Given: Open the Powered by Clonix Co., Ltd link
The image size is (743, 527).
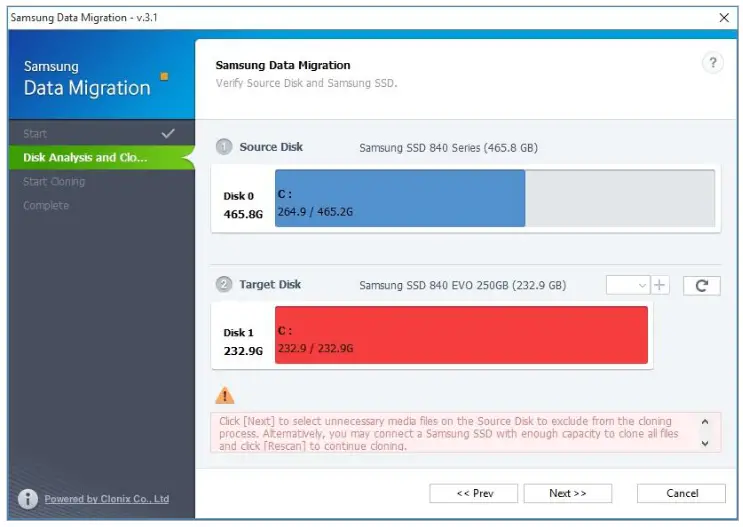Looking at the screenshot, I should pyautogui.click(x=107, y=499).
